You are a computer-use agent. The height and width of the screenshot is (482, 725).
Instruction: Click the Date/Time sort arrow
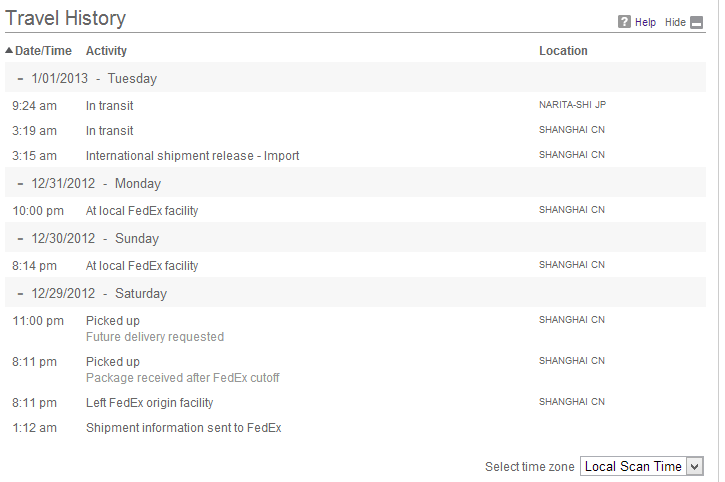coord(9,50)
